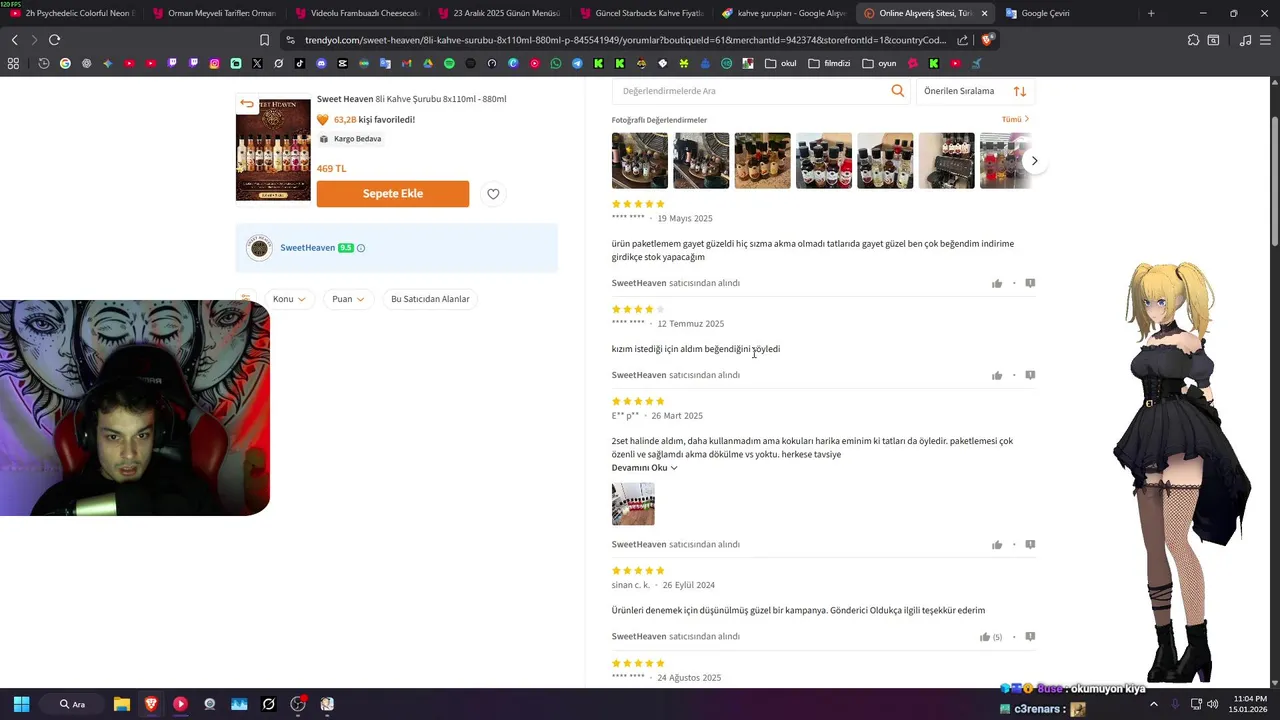Like the sinan c. k. review
The image size is (1280, 720).
(x=985, y=637)
